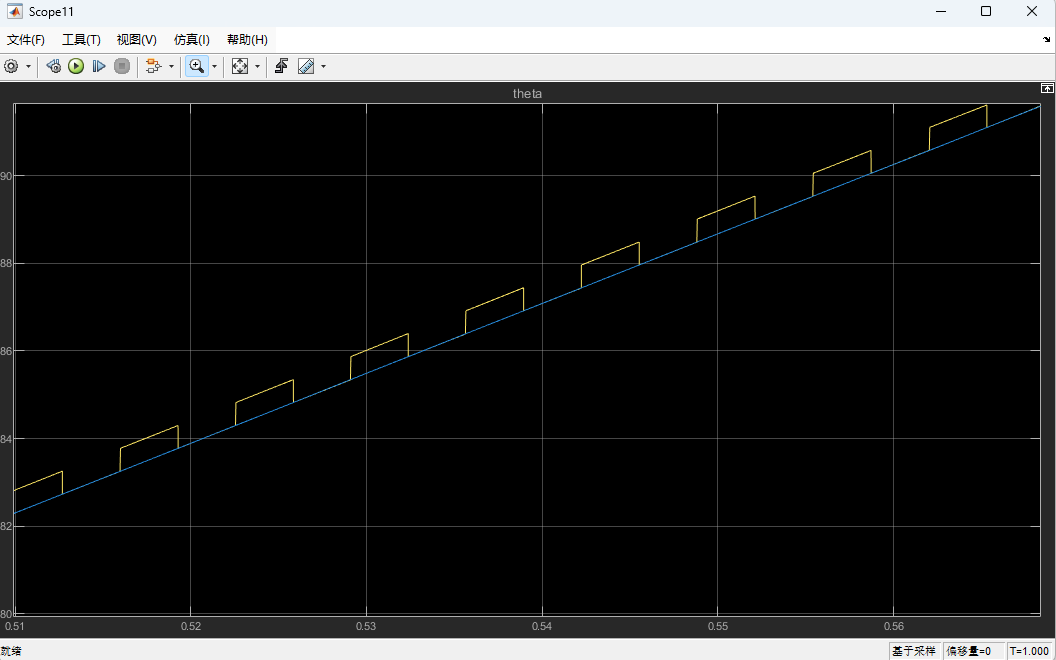Scale X and Y axes limits

pos(240,66)
